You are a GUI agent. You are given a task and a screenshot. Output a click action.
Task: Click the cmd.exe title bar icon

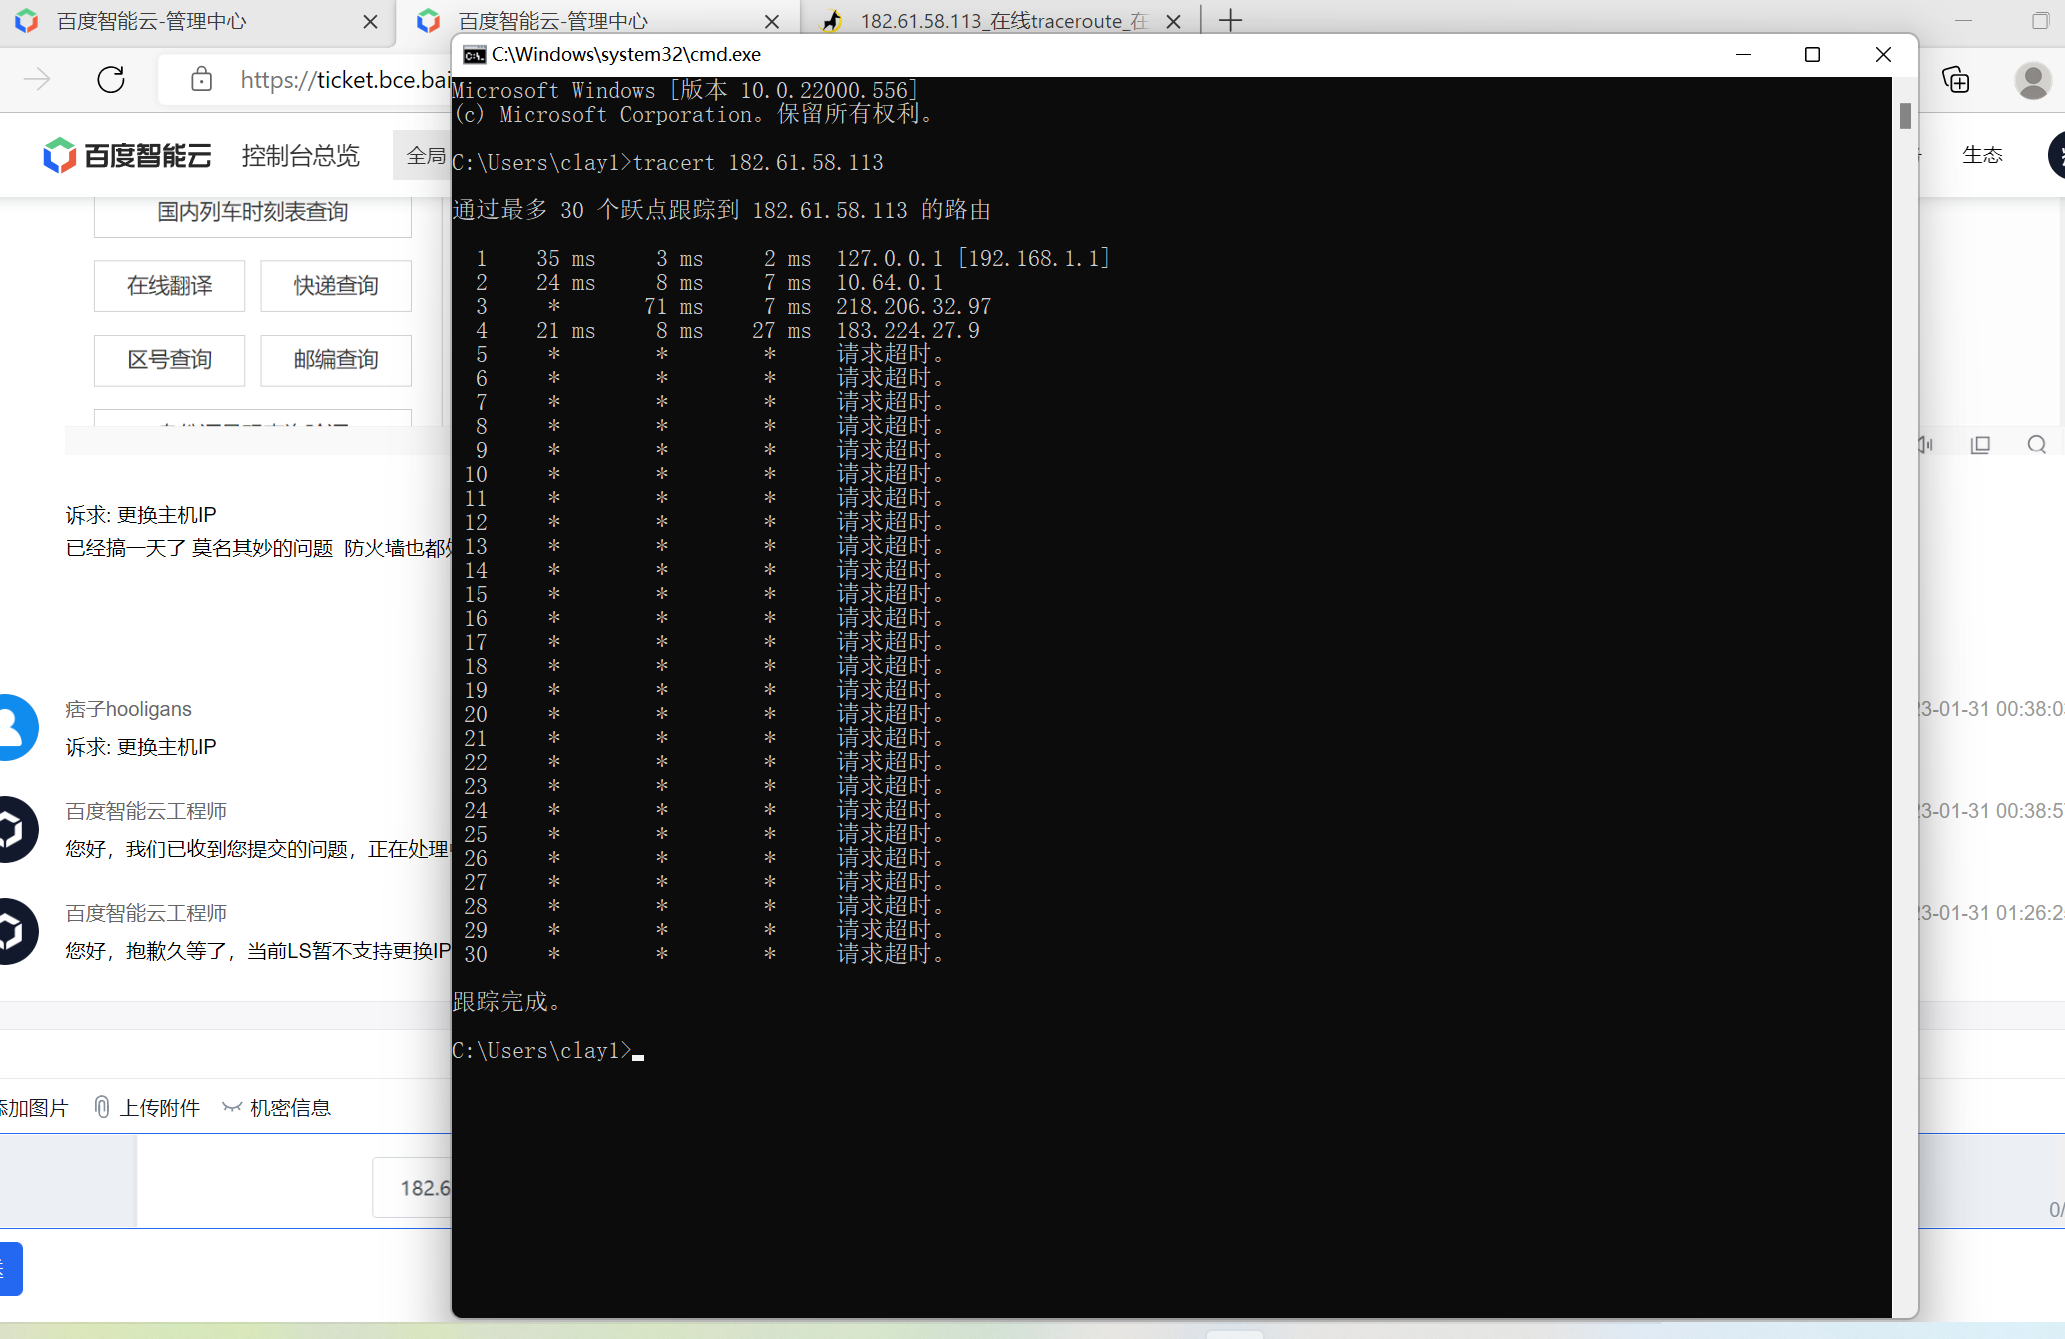(474, 55)
